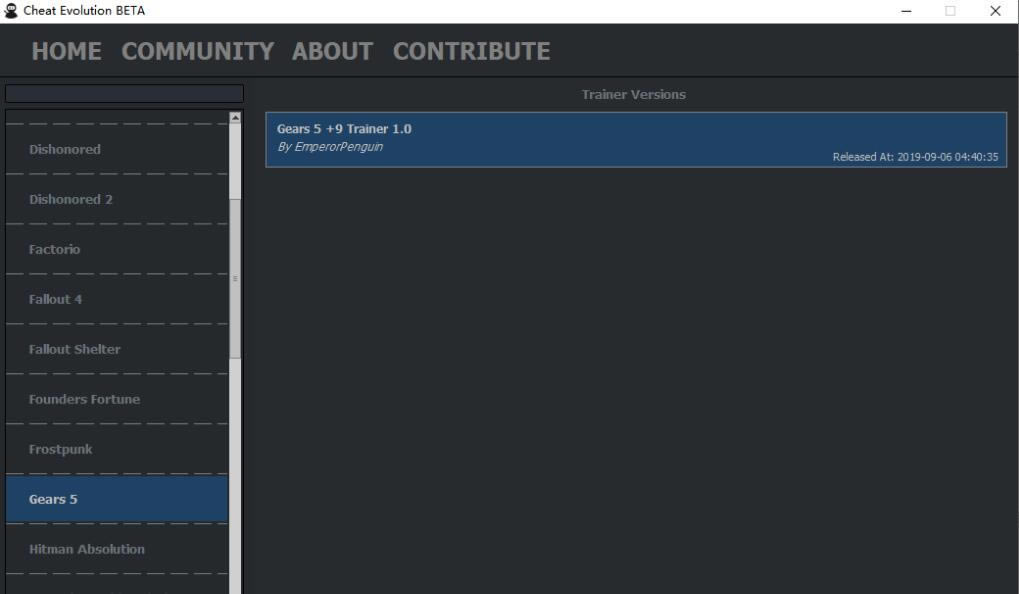
Task: Close the Cheat Evolution window
Action: click(x=995, y=11)
